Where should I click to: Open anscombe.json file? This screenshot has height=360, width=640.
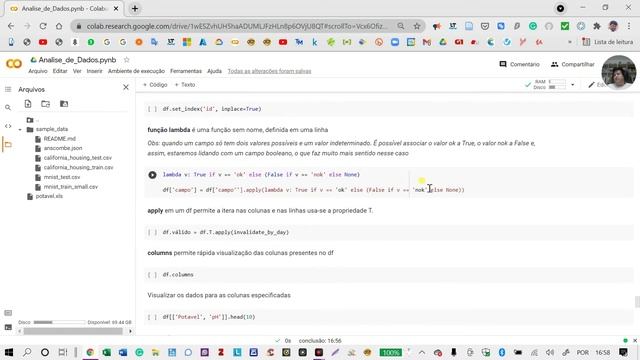[63, 148]
